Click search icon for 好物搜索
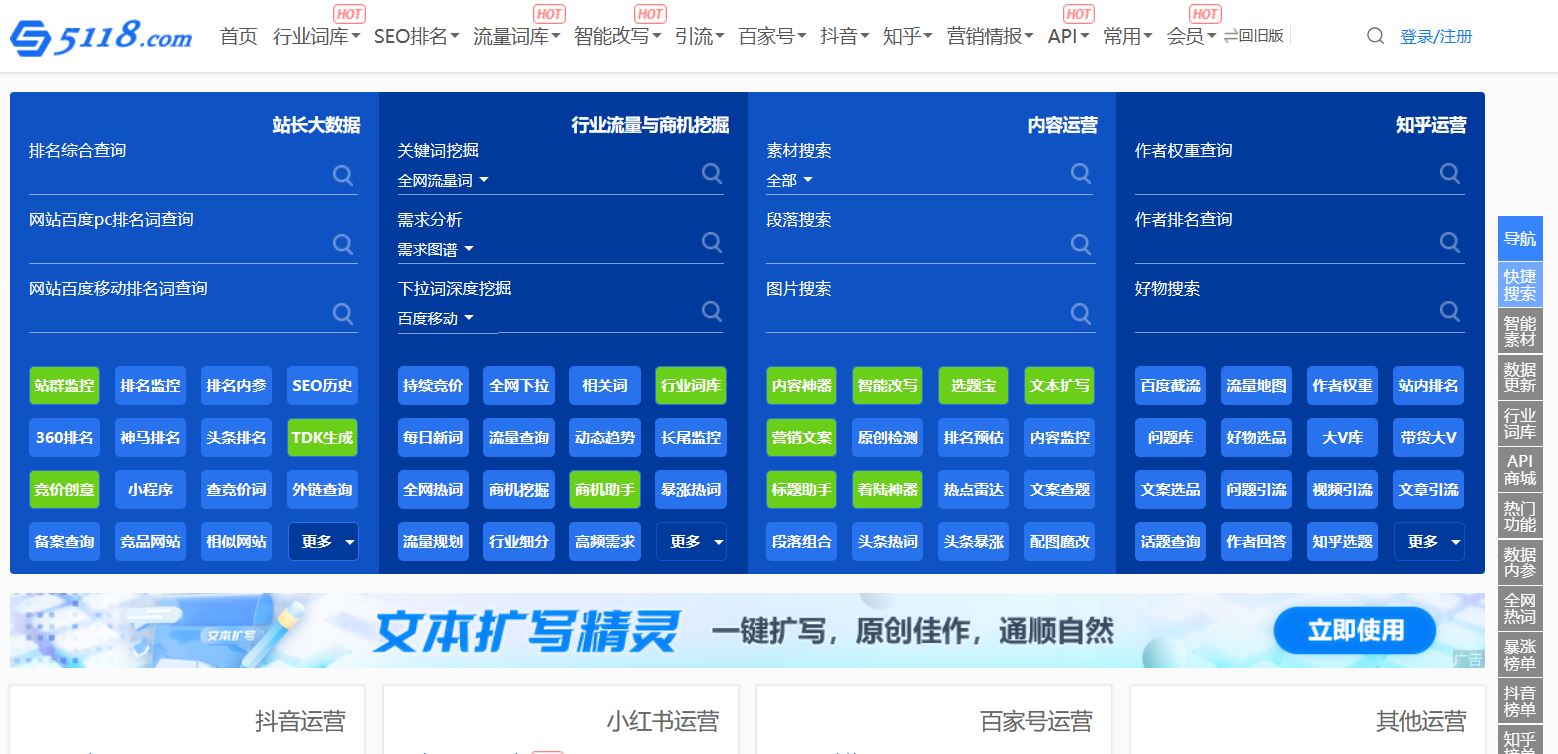Image resolution: width=1558 pixels, height=754 pixels. pos(1450,311)
